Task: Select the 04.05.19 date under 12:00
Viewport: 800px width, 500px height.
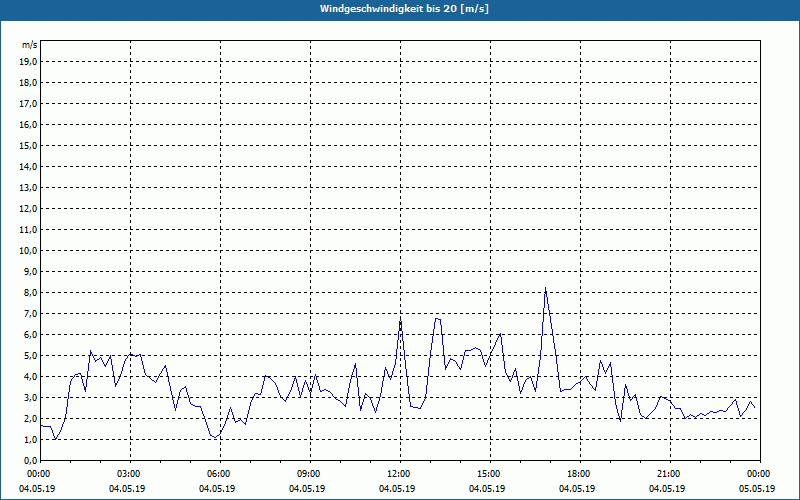Action: pos(397,489)
